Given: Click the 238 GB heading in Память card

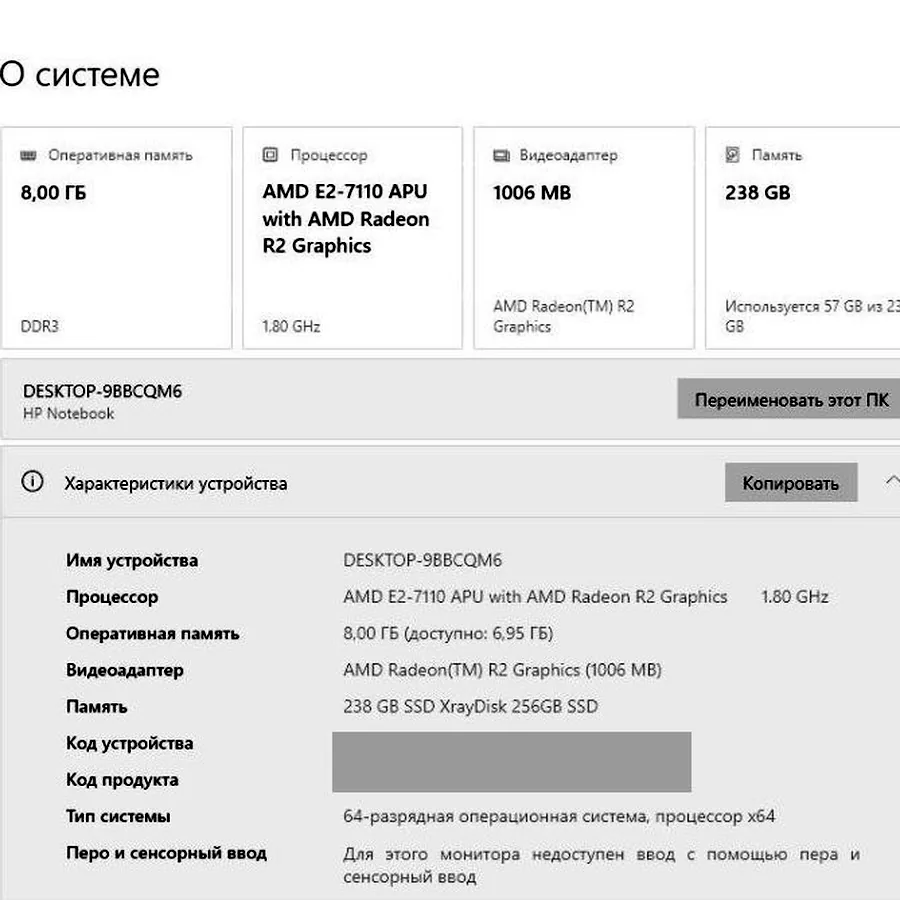Looking at the screenshot, I should point(758,192).
